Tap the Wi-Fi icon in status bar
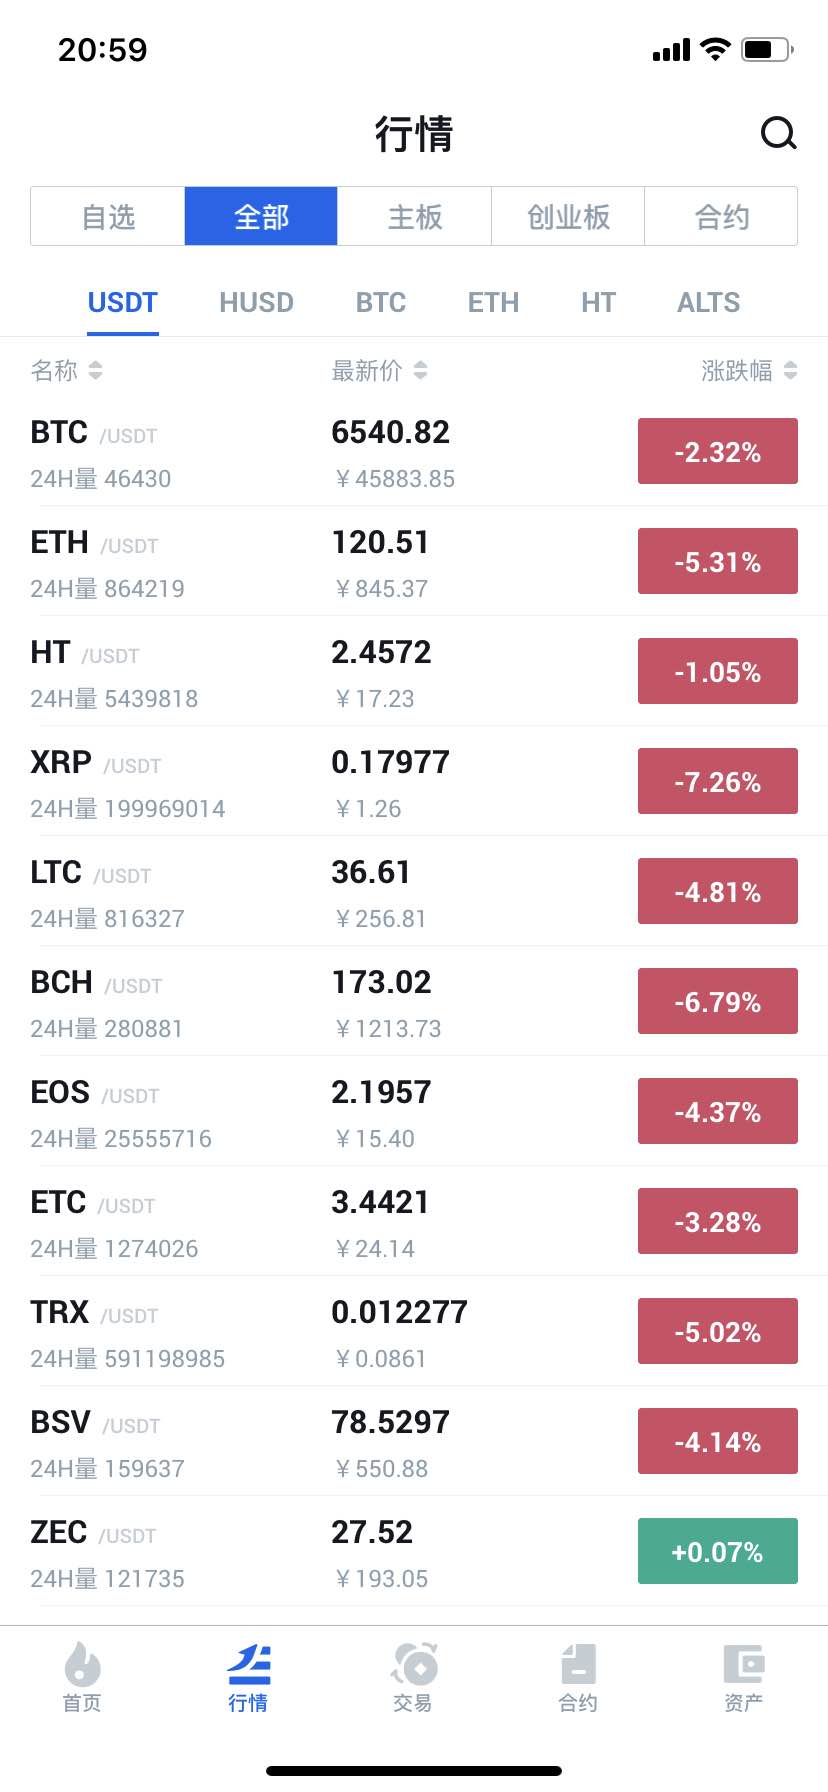828x1792 pixels. (x=715, y=49)
